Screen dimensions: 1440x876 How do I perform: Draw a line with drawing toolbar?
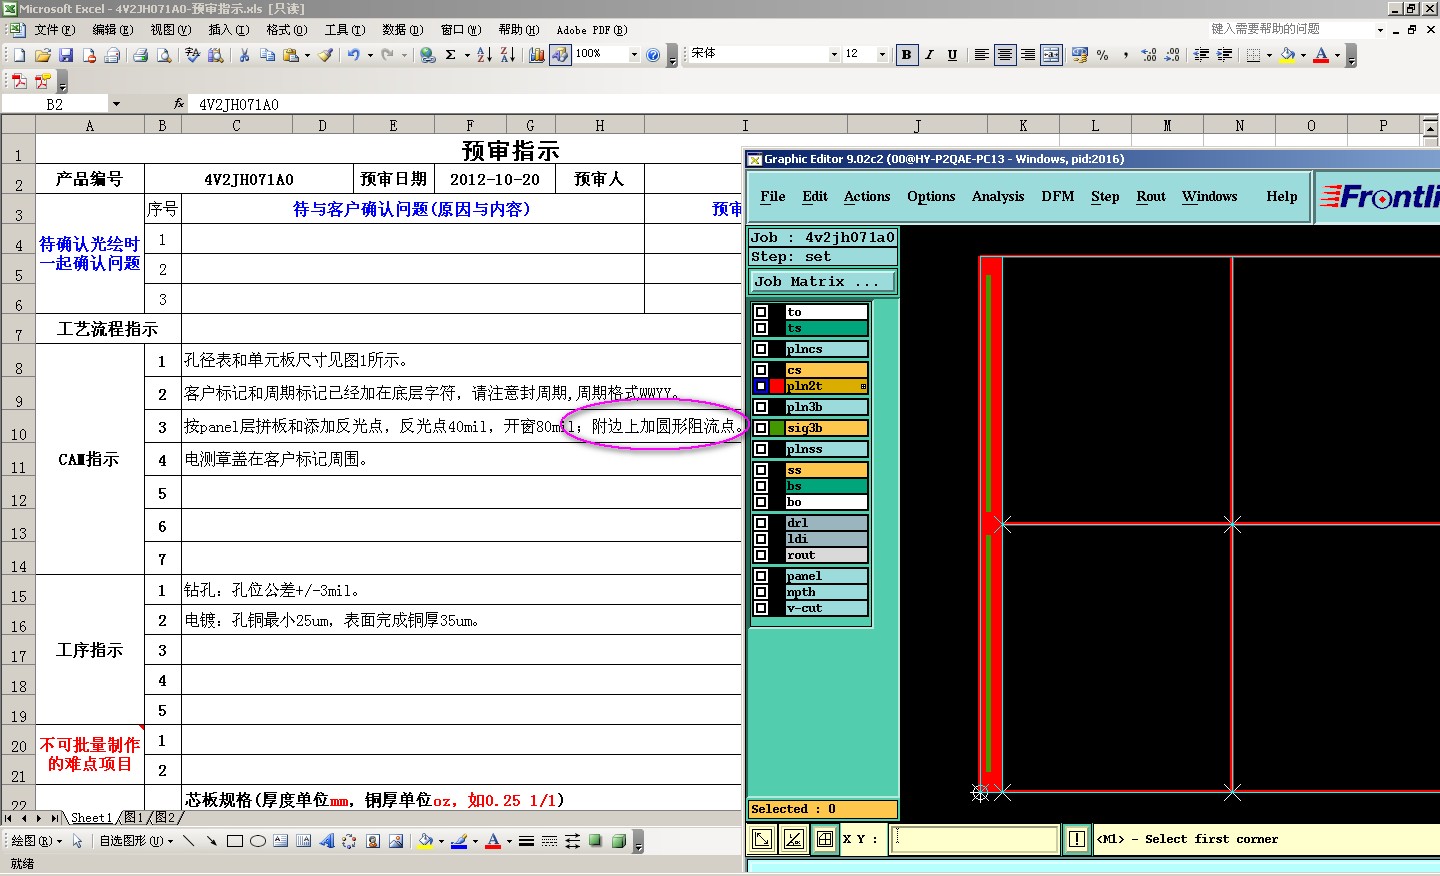click(188, 841)
